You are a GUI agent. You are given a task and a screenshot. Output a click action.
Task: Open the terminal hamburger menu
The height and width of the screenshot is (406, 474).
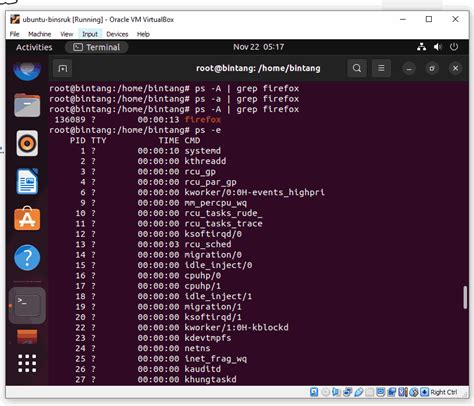click(381, 68)
